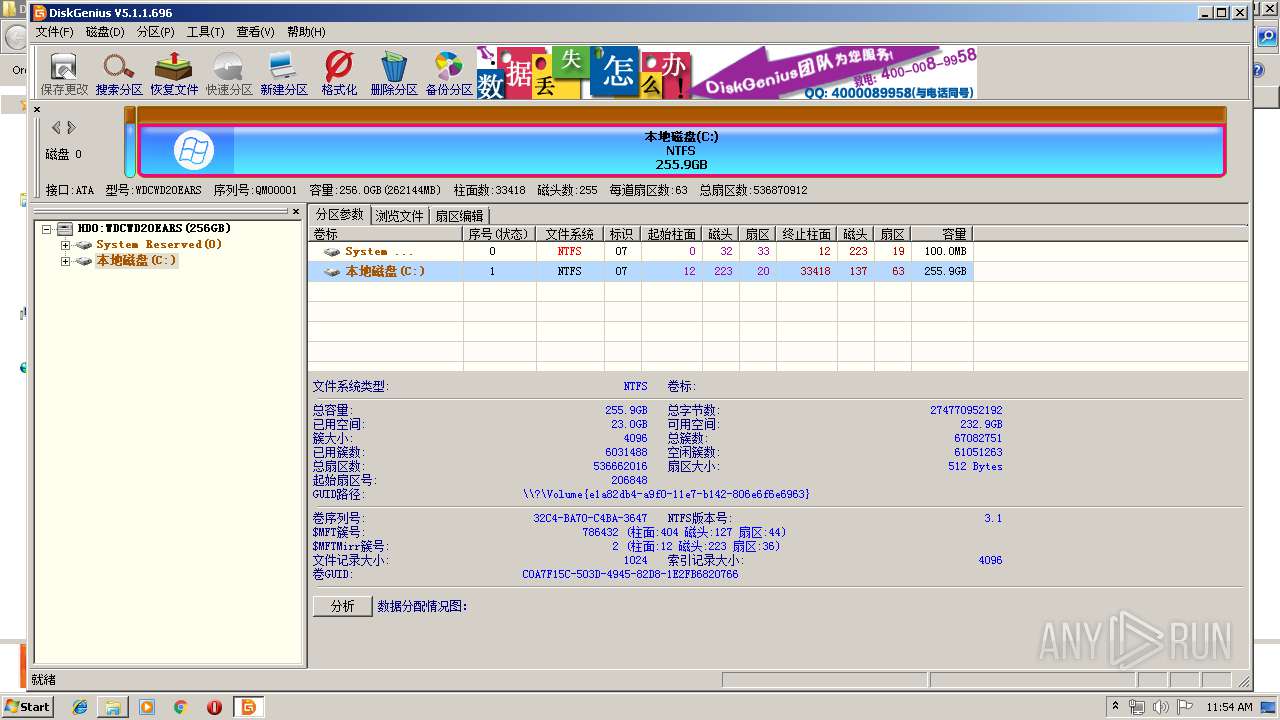
Task: Click the New Partition (新建分区) icon
Action: pyautogui.click(x=284, y=74)
